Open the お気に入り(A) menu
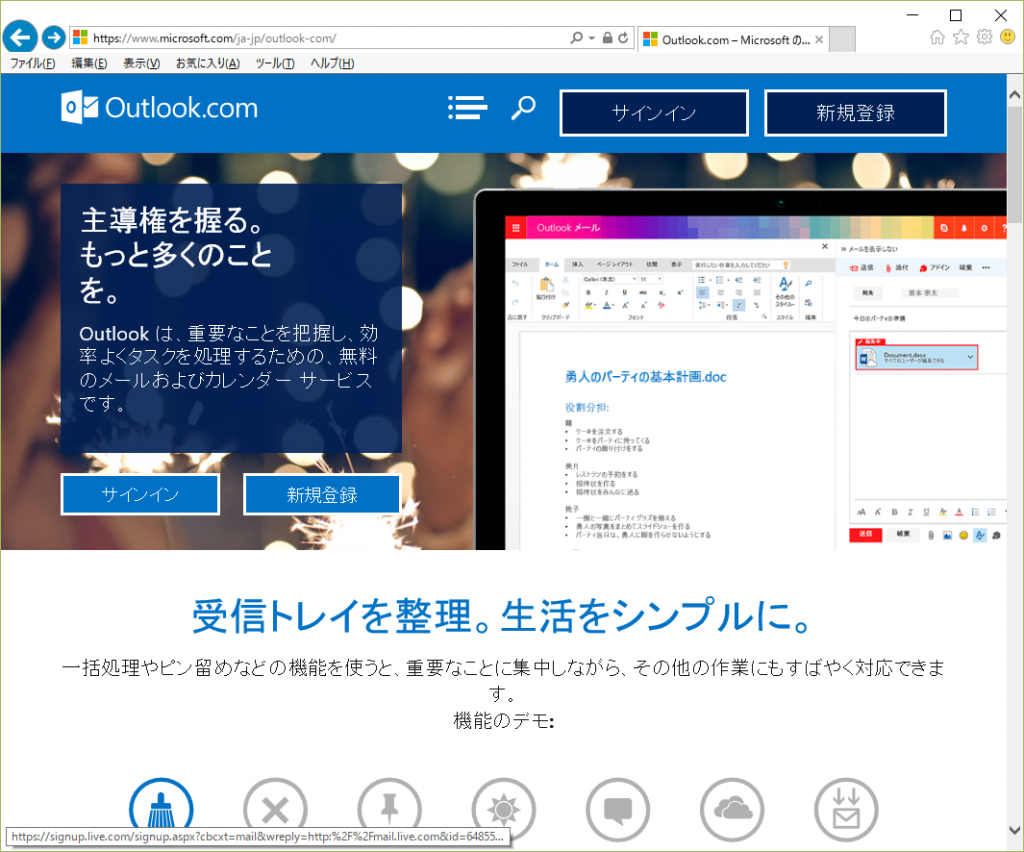 click(x=208, y=63)
